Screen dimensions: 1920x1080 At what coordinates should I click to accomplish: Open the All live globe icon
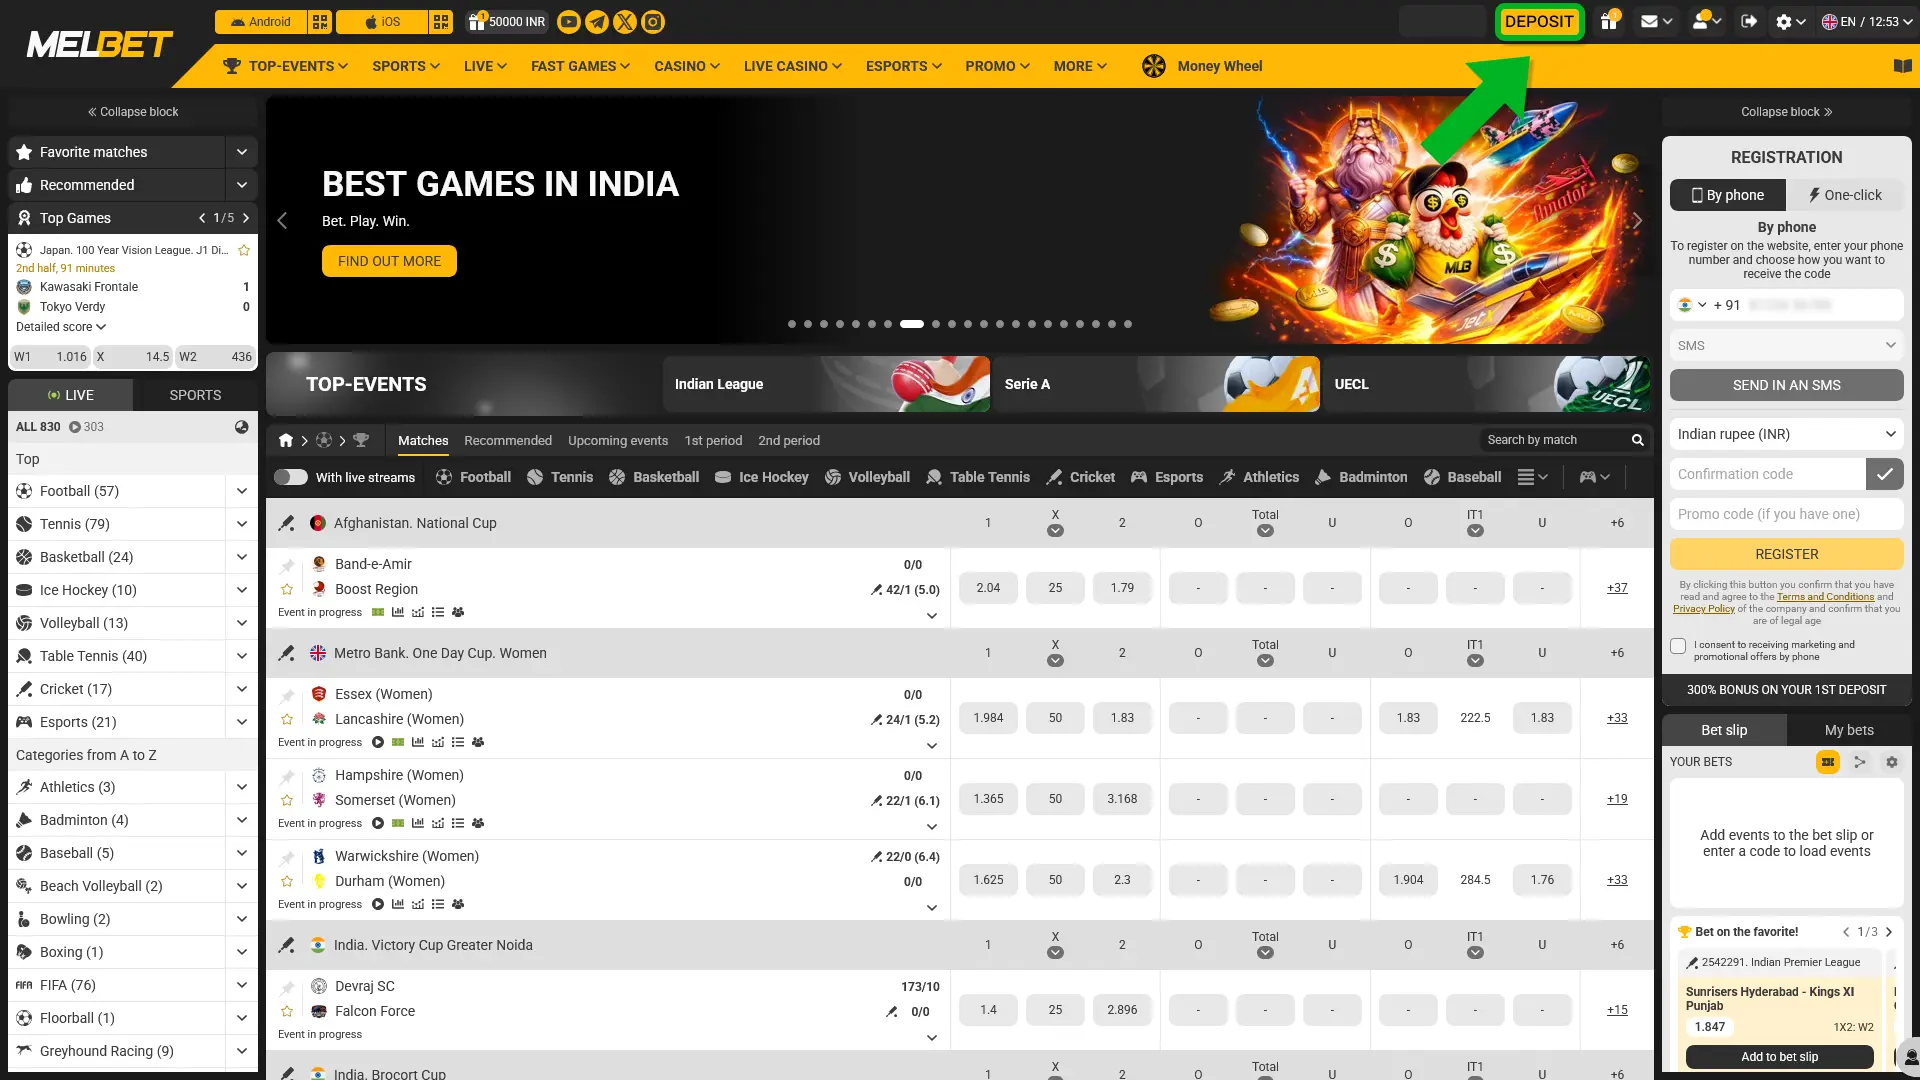click(242, 427)
